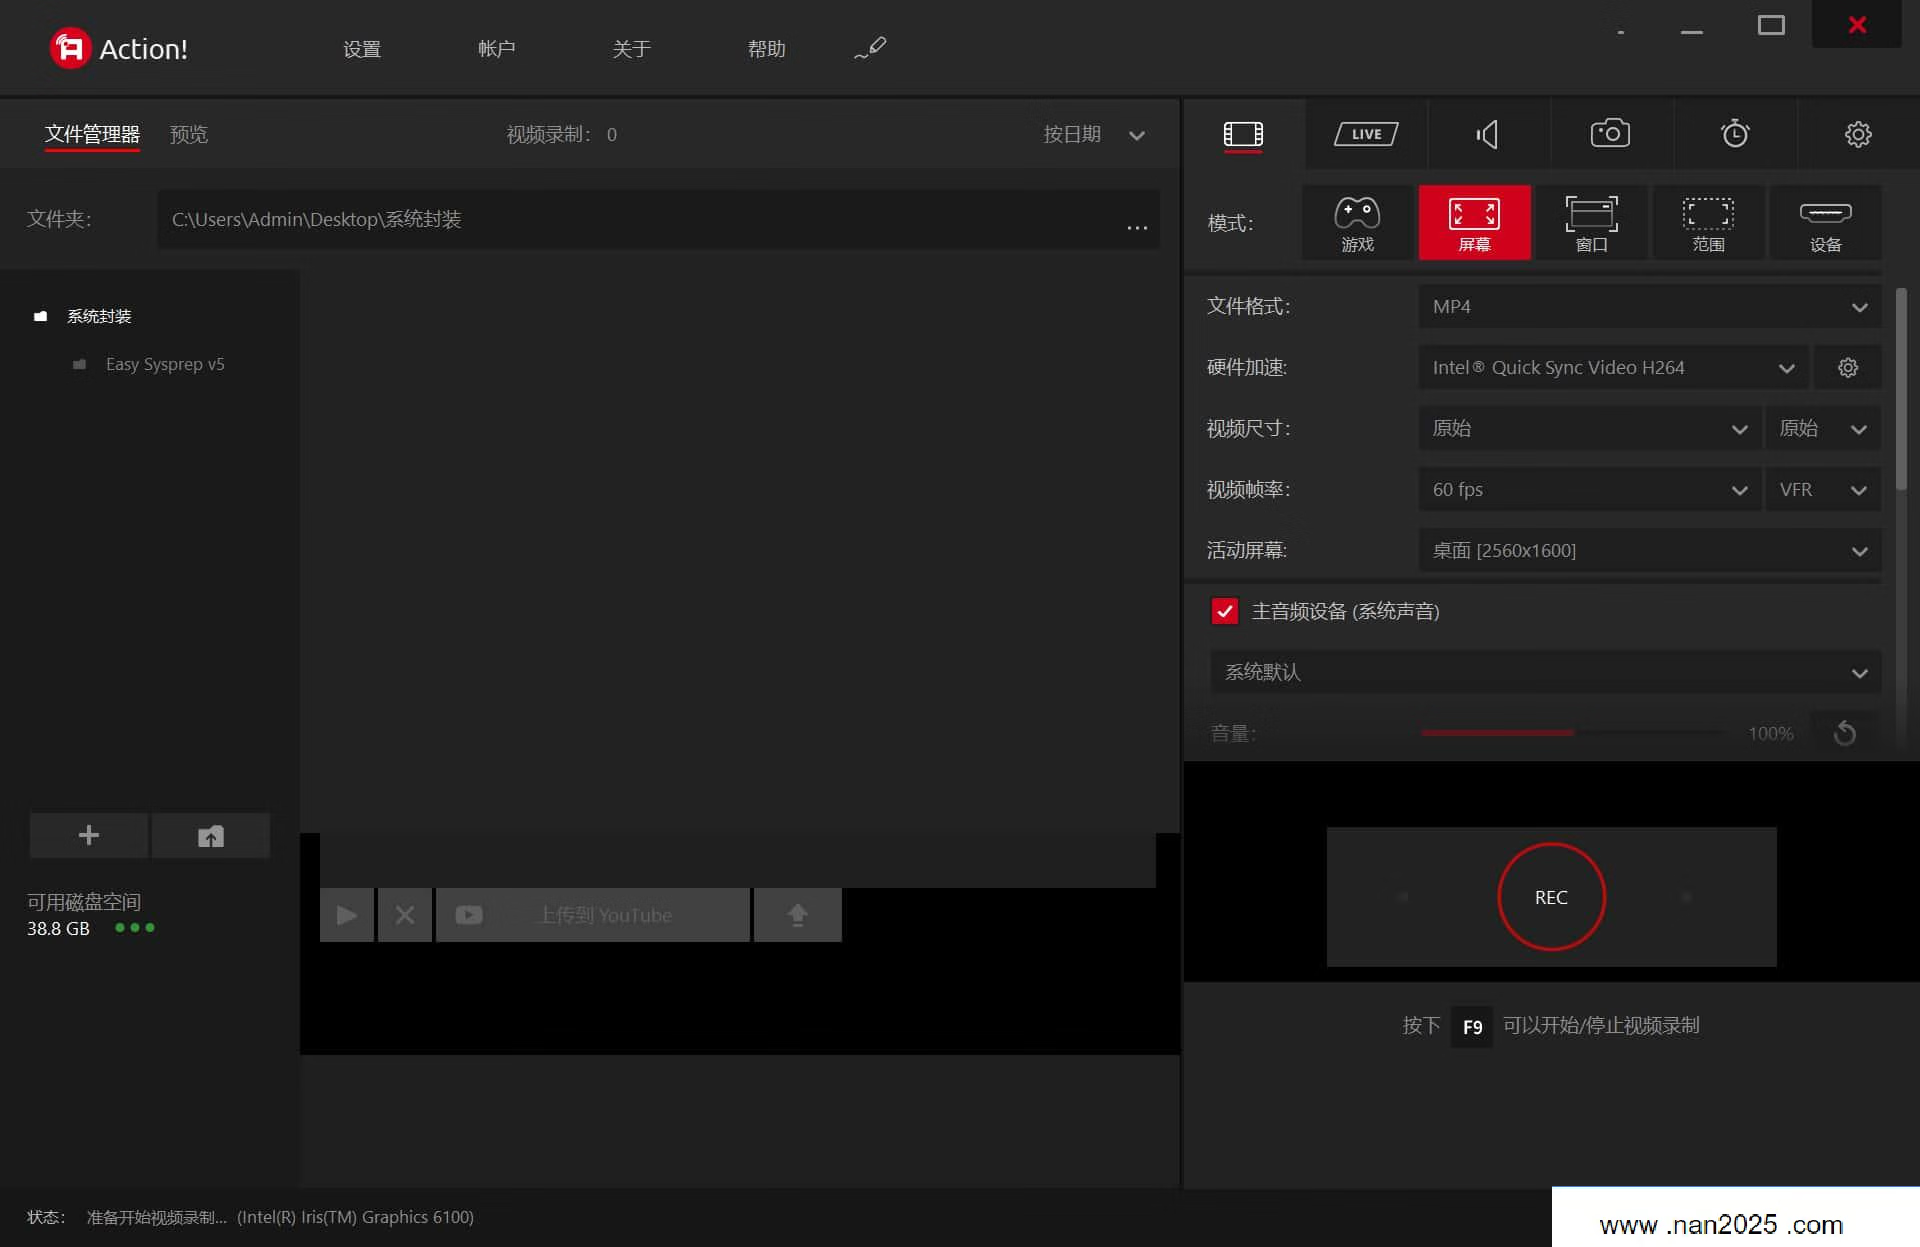Select 游戏 recording mode

(x=1358, y=222)
